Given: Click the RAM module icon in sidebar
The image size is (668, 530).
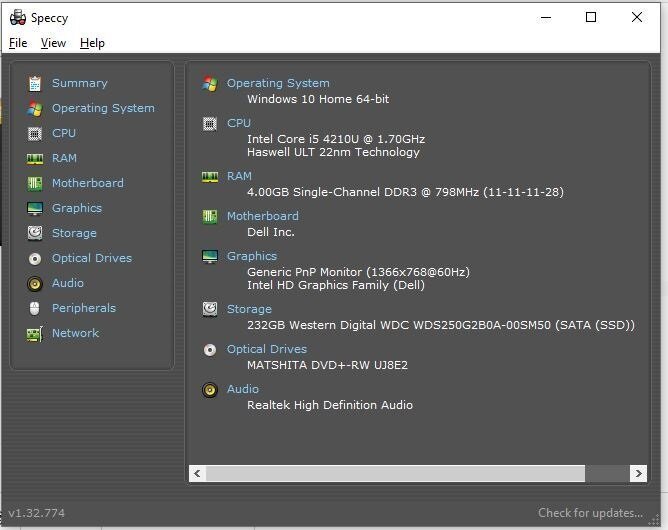Looking at the screenshot, I should (x=35, y=159).
